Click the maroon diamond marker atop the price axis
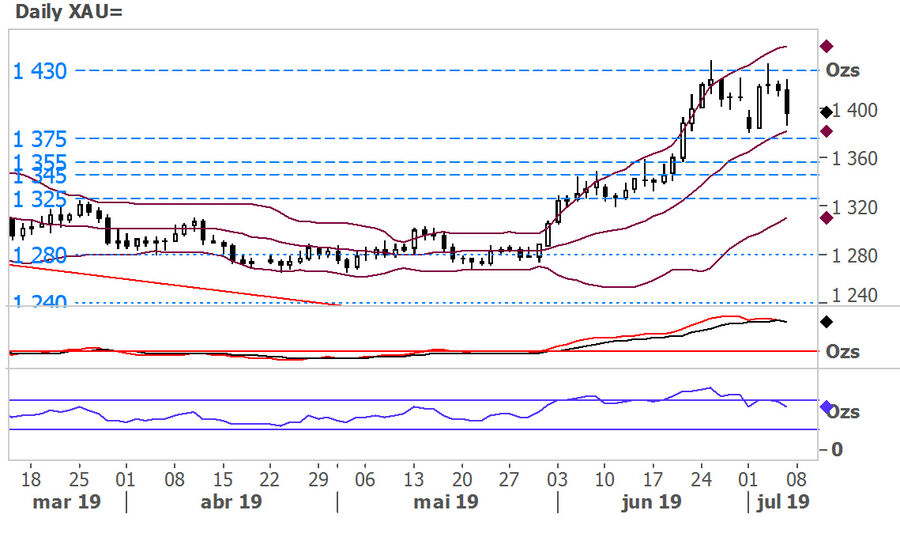The height and width of the screenshot is (533, 900). coord(827,46)
